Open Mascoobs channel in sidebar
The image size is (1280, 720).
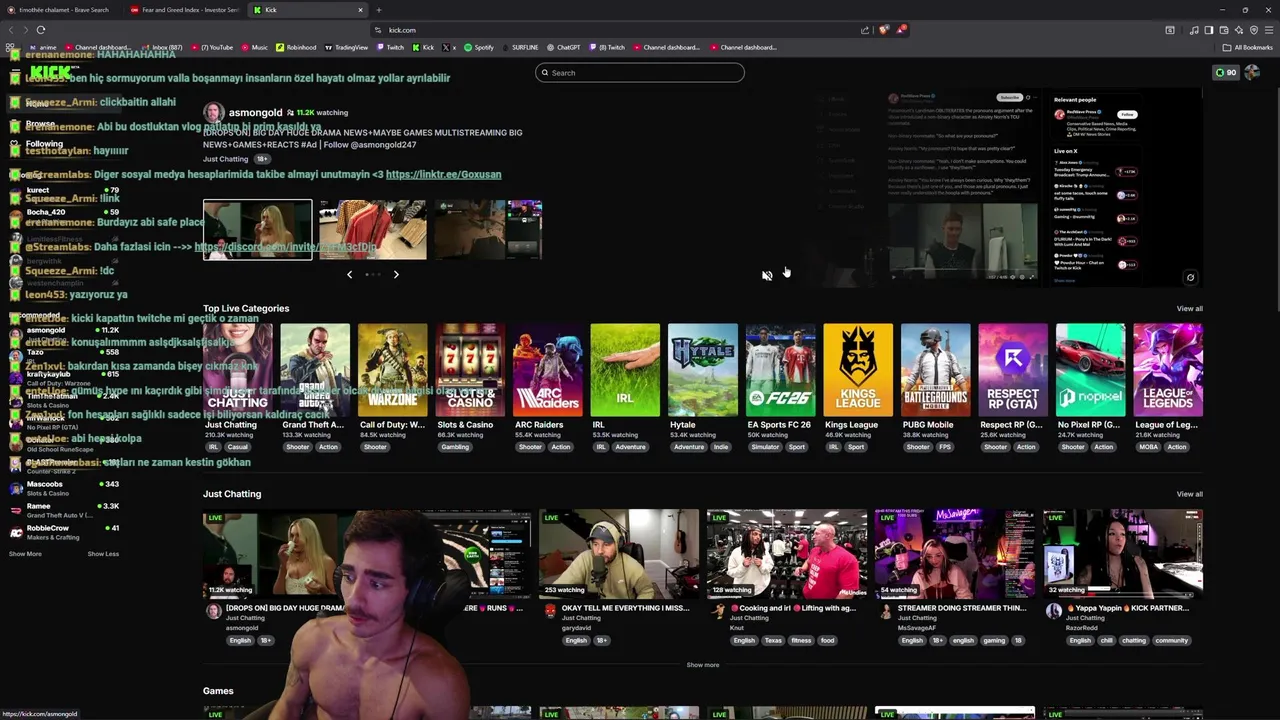[x=64, y=488]
